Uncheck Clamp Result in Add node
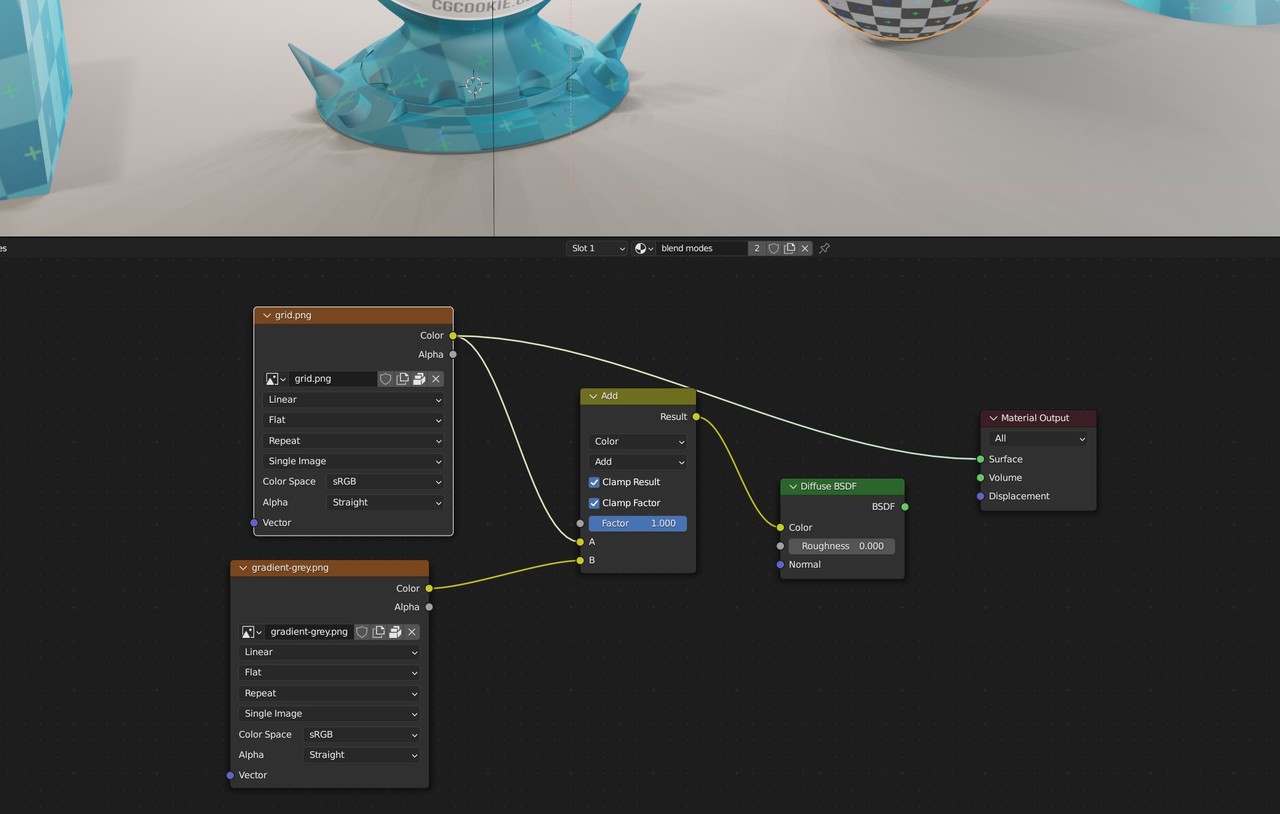1280x814 pixels. coord(594,482)
